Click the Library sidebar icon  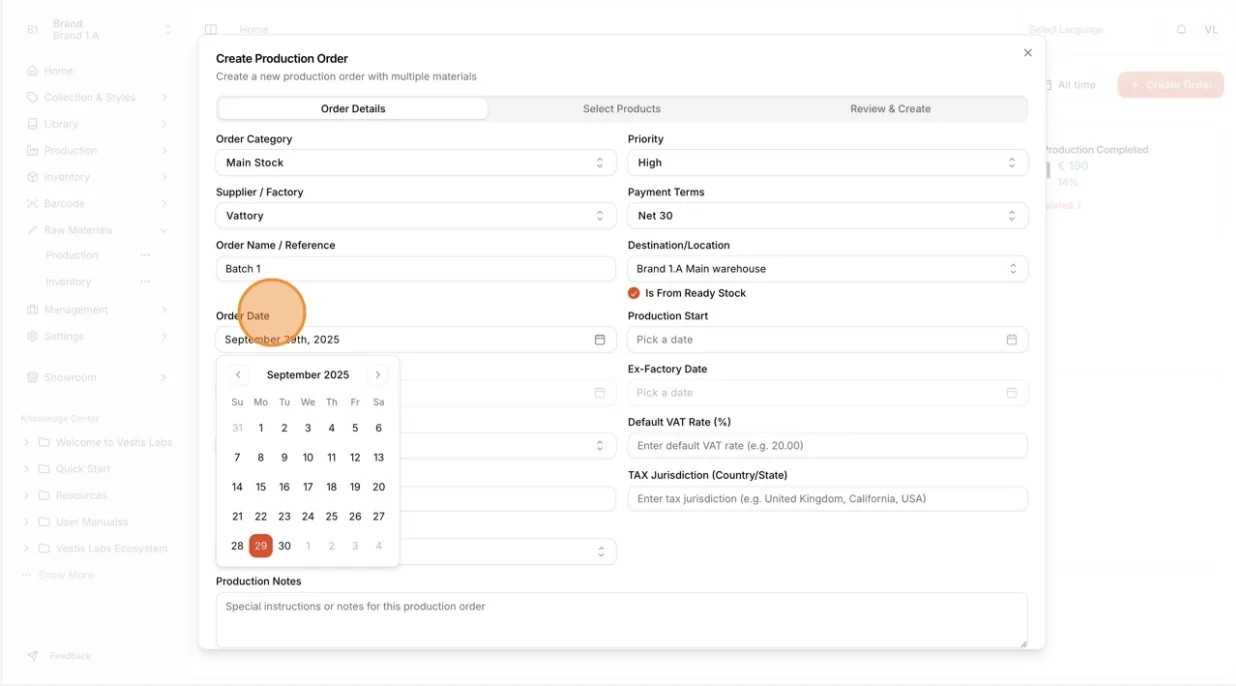tap(33, 124)
